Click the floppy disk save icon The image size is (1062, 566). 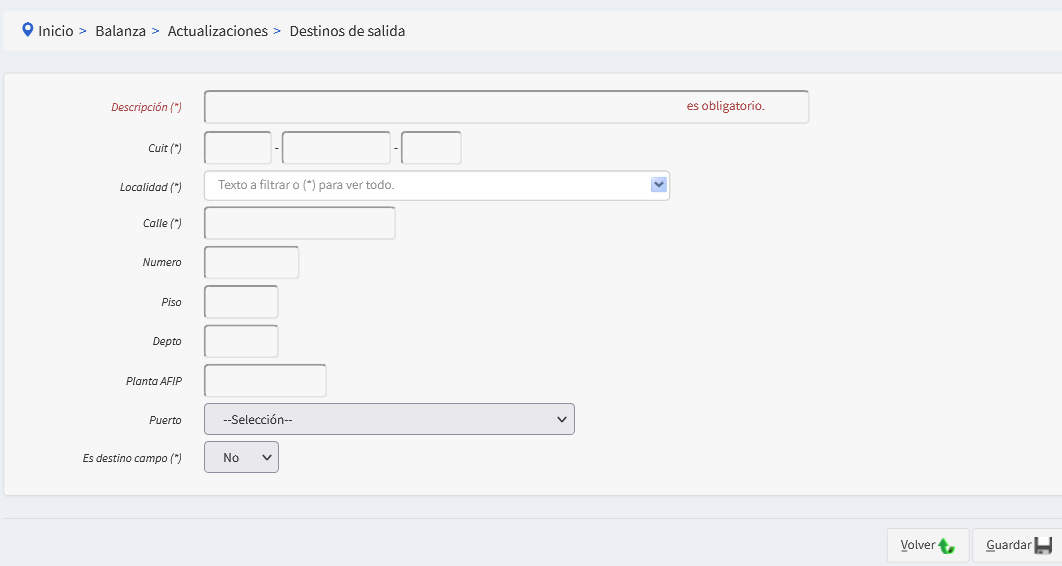[1043, 546]
